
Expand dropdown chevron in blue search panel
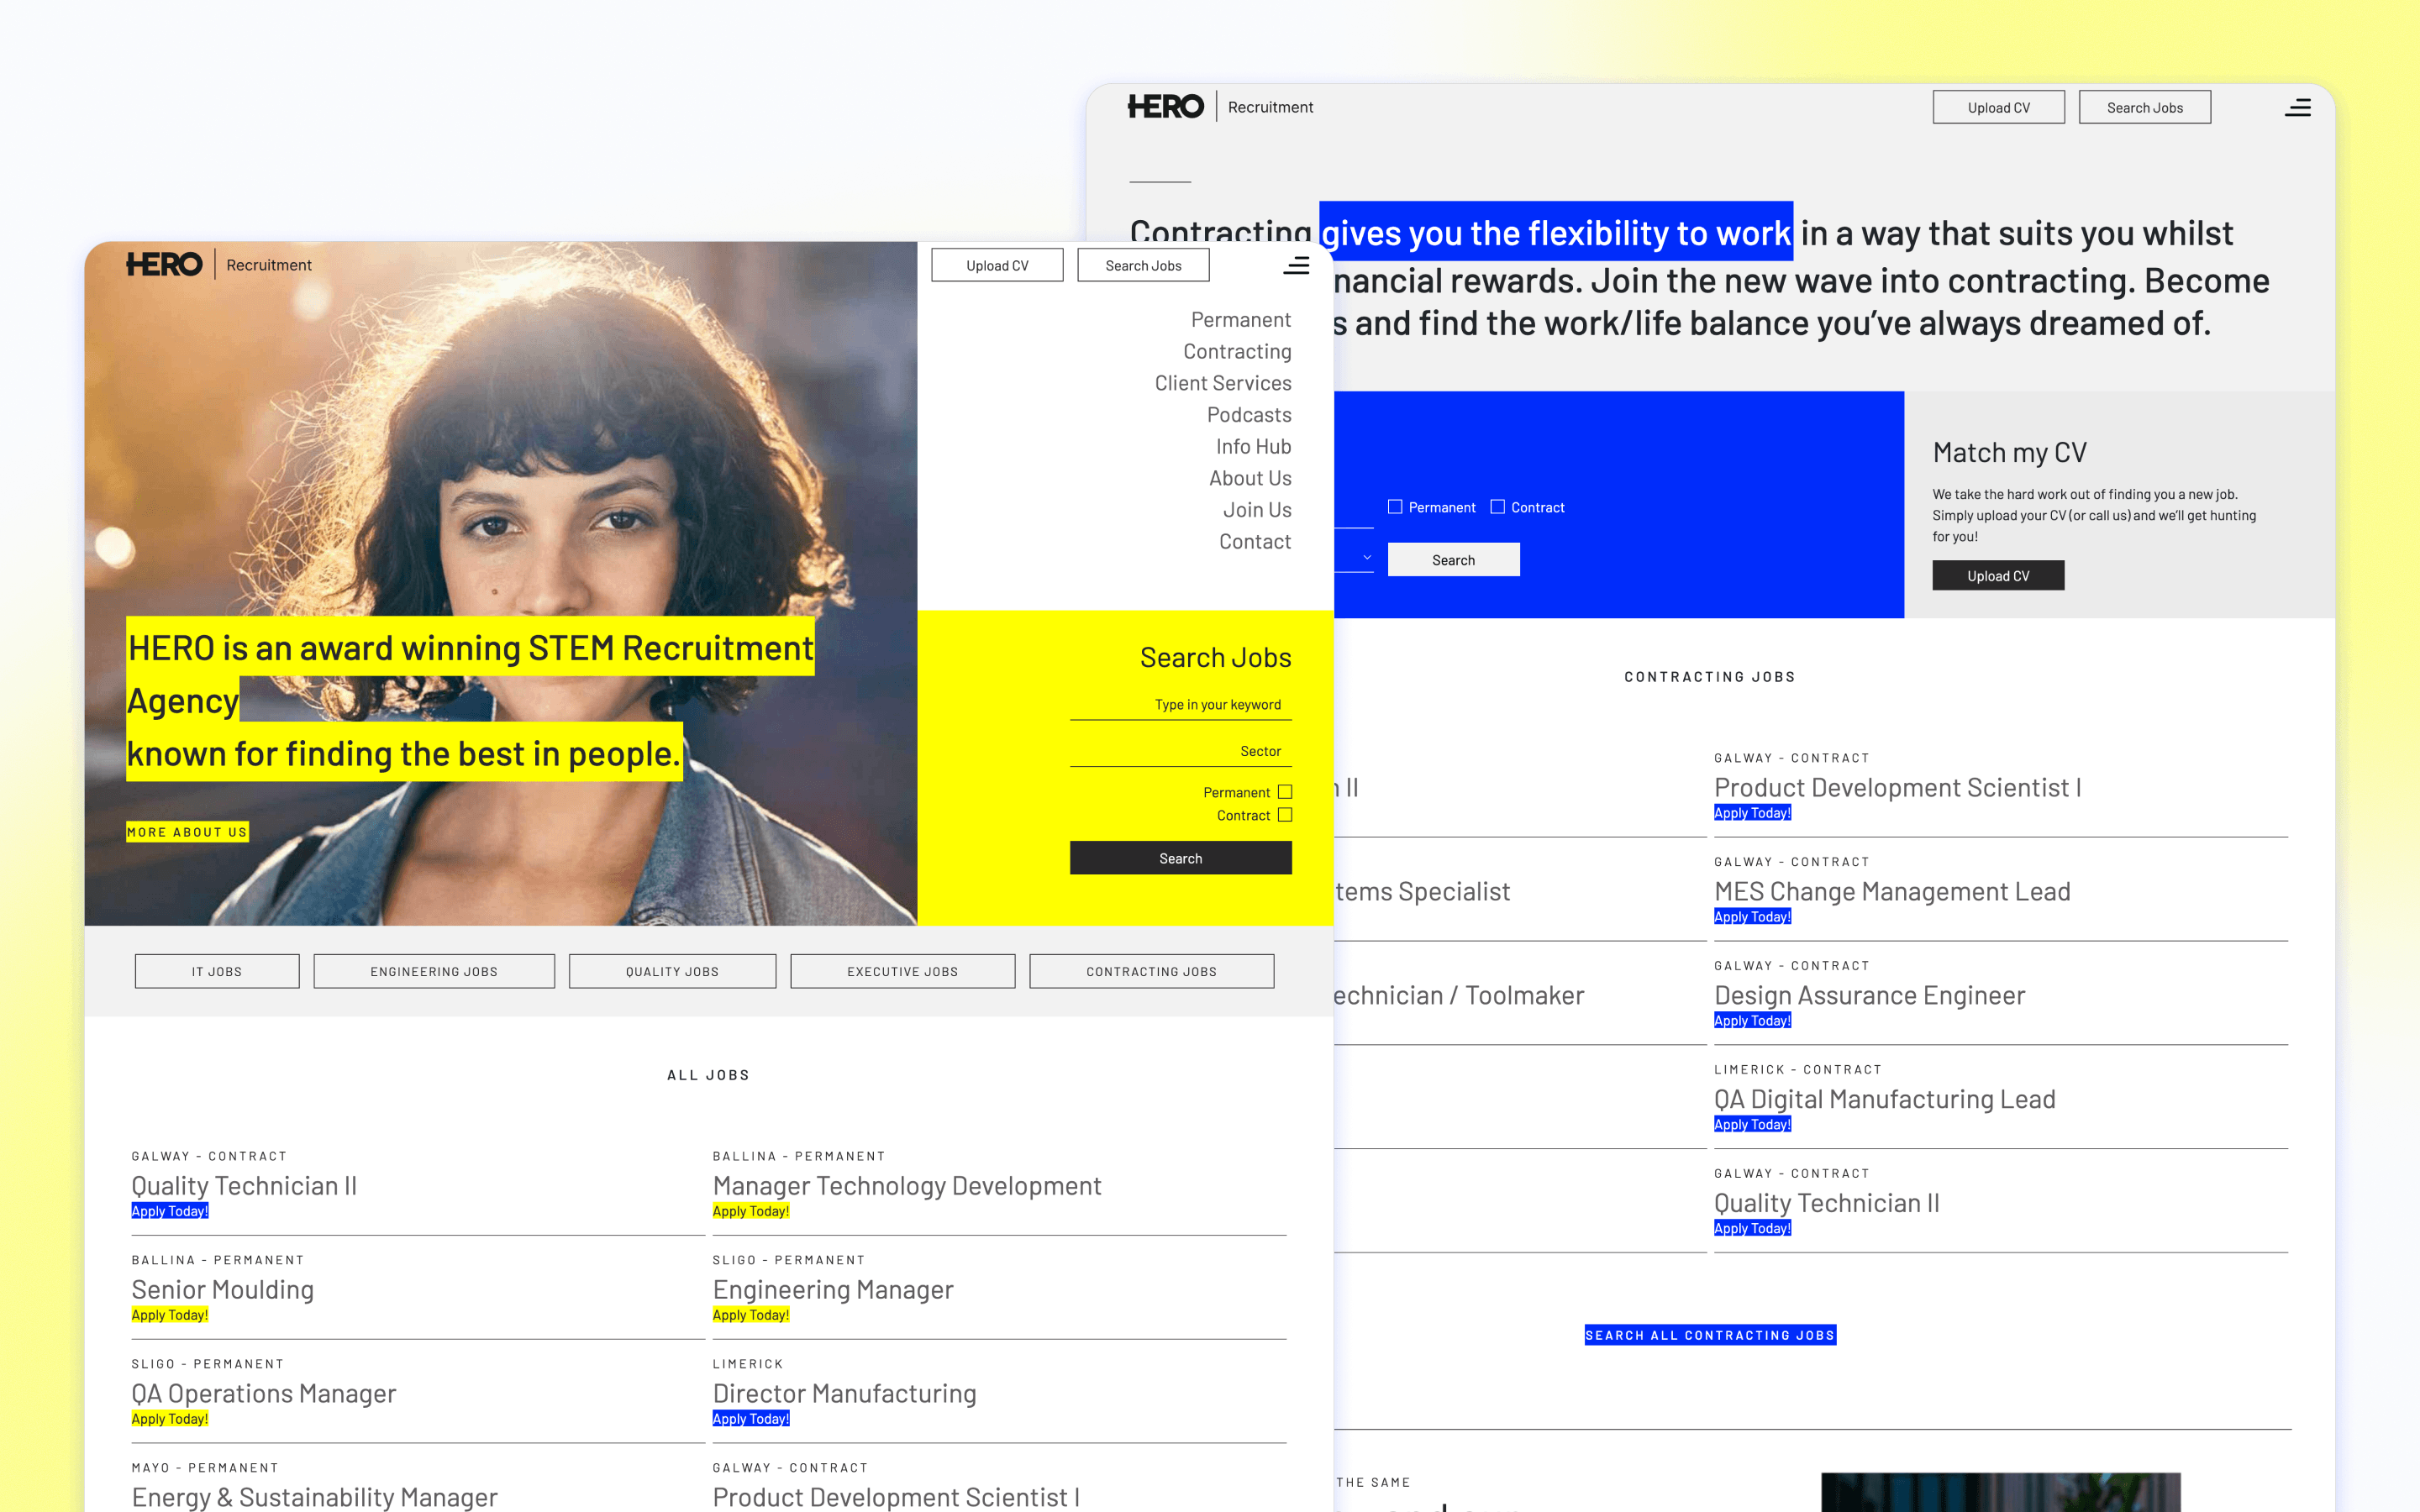point(1367,557)
